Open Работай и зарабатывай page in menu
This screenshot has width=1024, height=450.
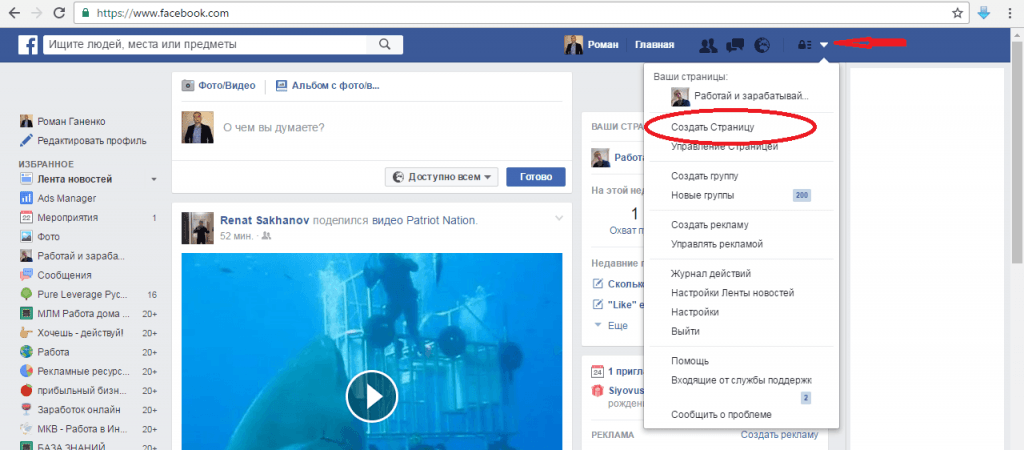(741, 96)
